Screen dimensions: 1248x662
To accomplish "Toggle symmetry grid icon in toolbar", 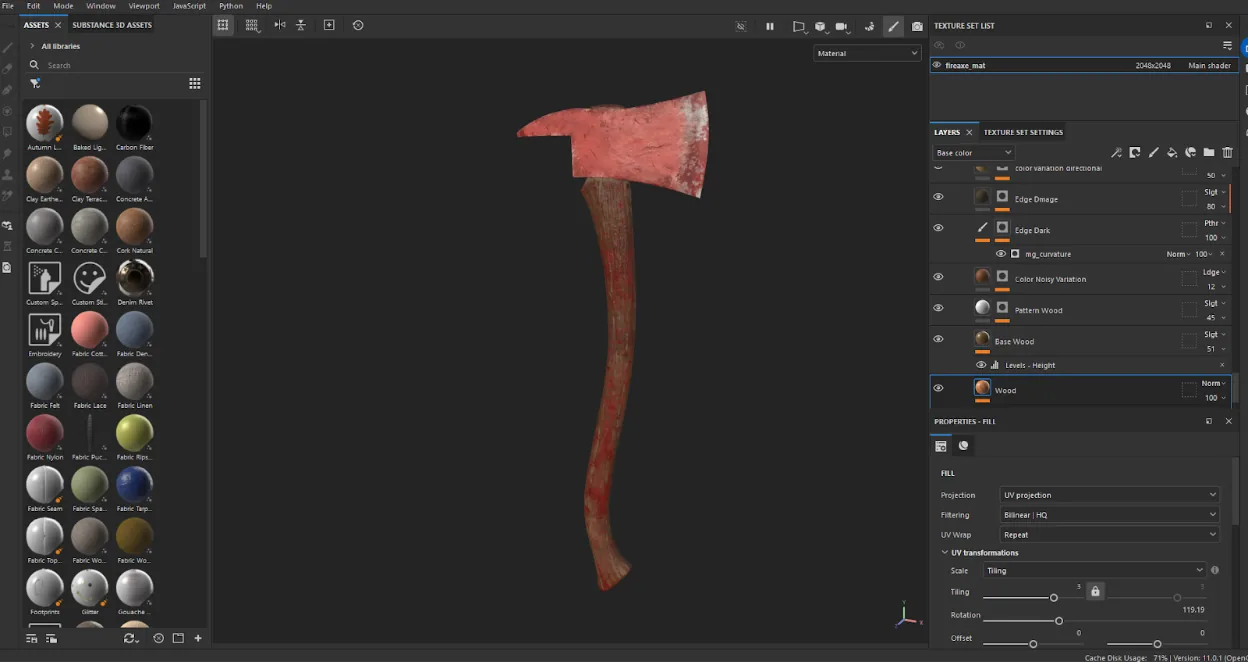I will [x=223, y=25].
